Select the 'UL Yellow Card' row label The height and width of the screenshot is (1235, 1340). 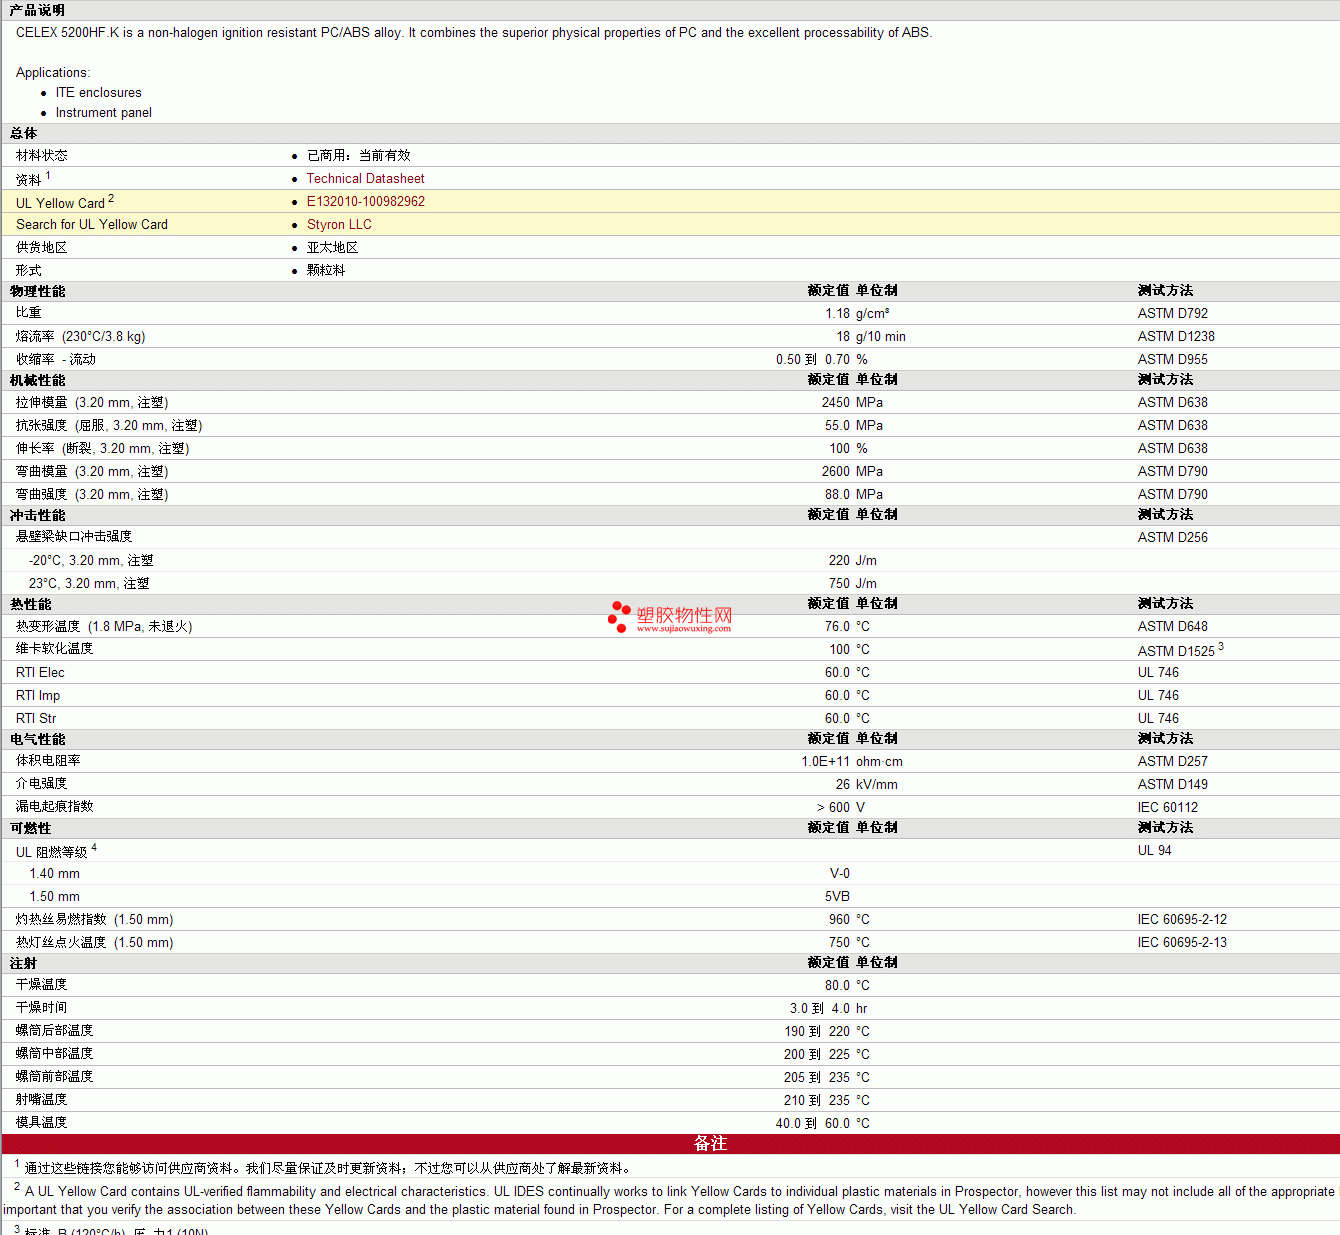pos(60,202)
